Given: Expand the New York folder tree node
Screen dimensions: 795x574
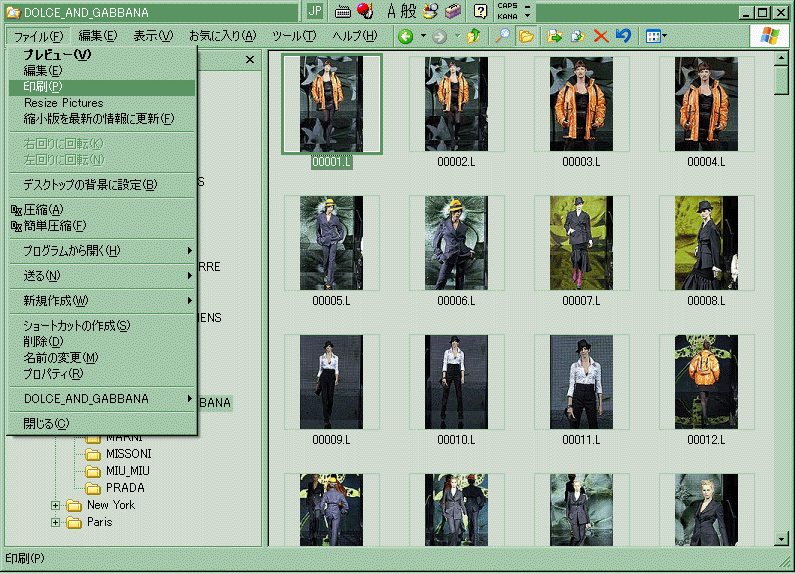Looking at the screenshot, I should [x=57, y=505].
